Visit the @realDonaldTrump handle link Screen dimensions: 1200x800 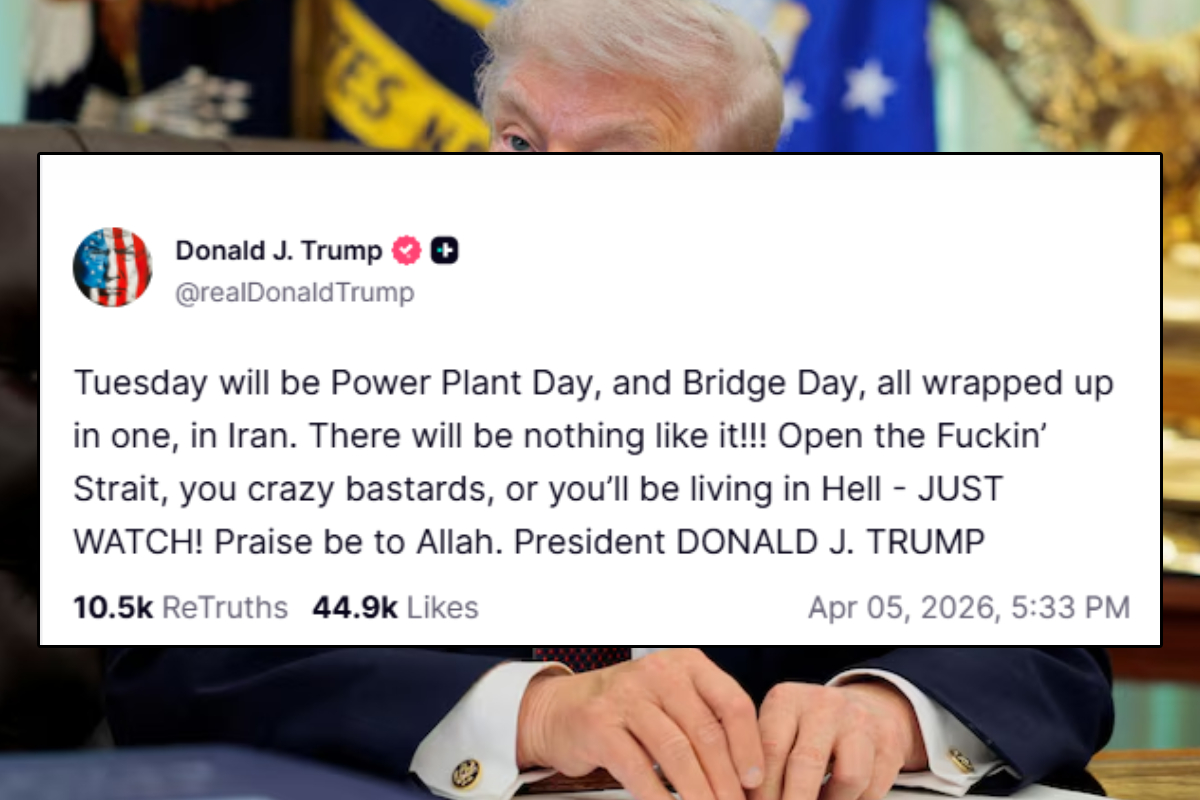tap(294, 293)
